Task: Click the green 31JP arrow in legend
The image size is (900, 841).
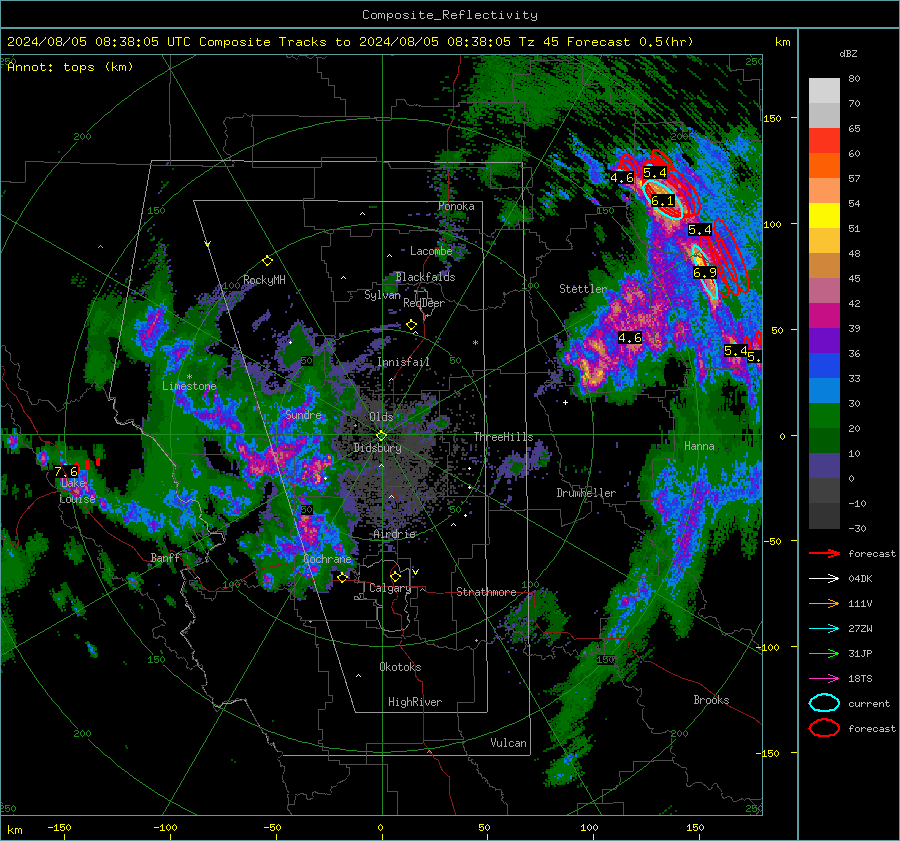Action: tap(824, 653)
